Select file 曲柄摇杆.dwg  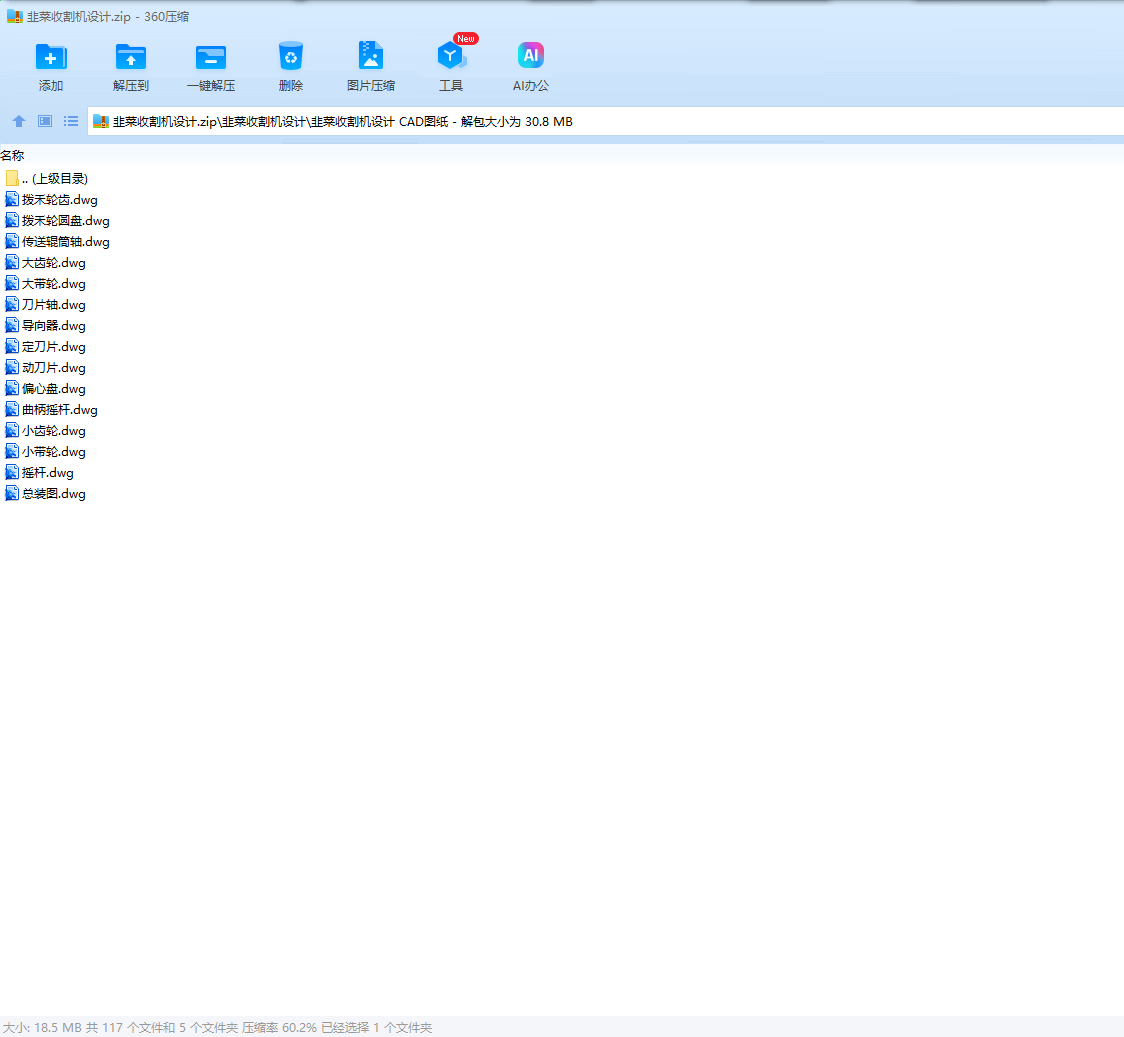52,410
